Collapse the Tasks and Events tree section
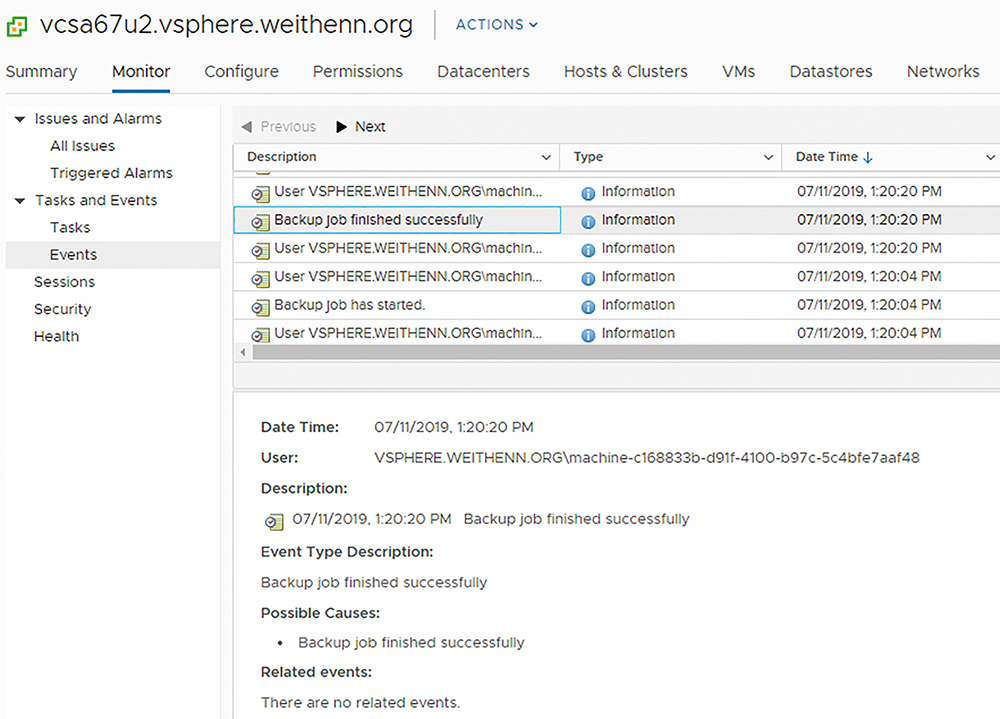 [x=20, y=201]
